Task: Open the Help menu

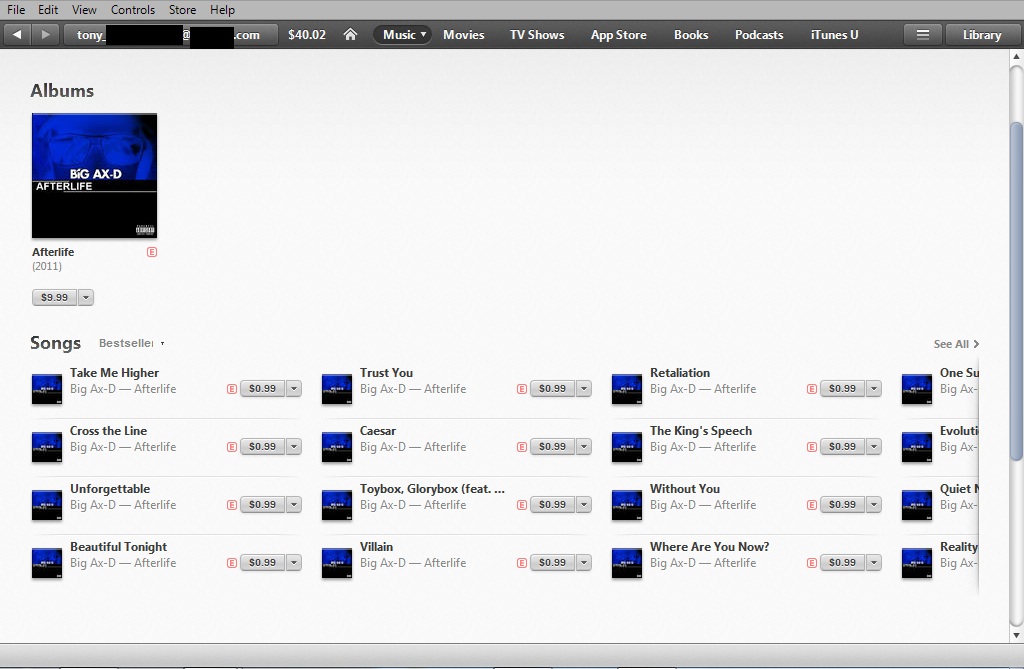Action: coord(222,10)
